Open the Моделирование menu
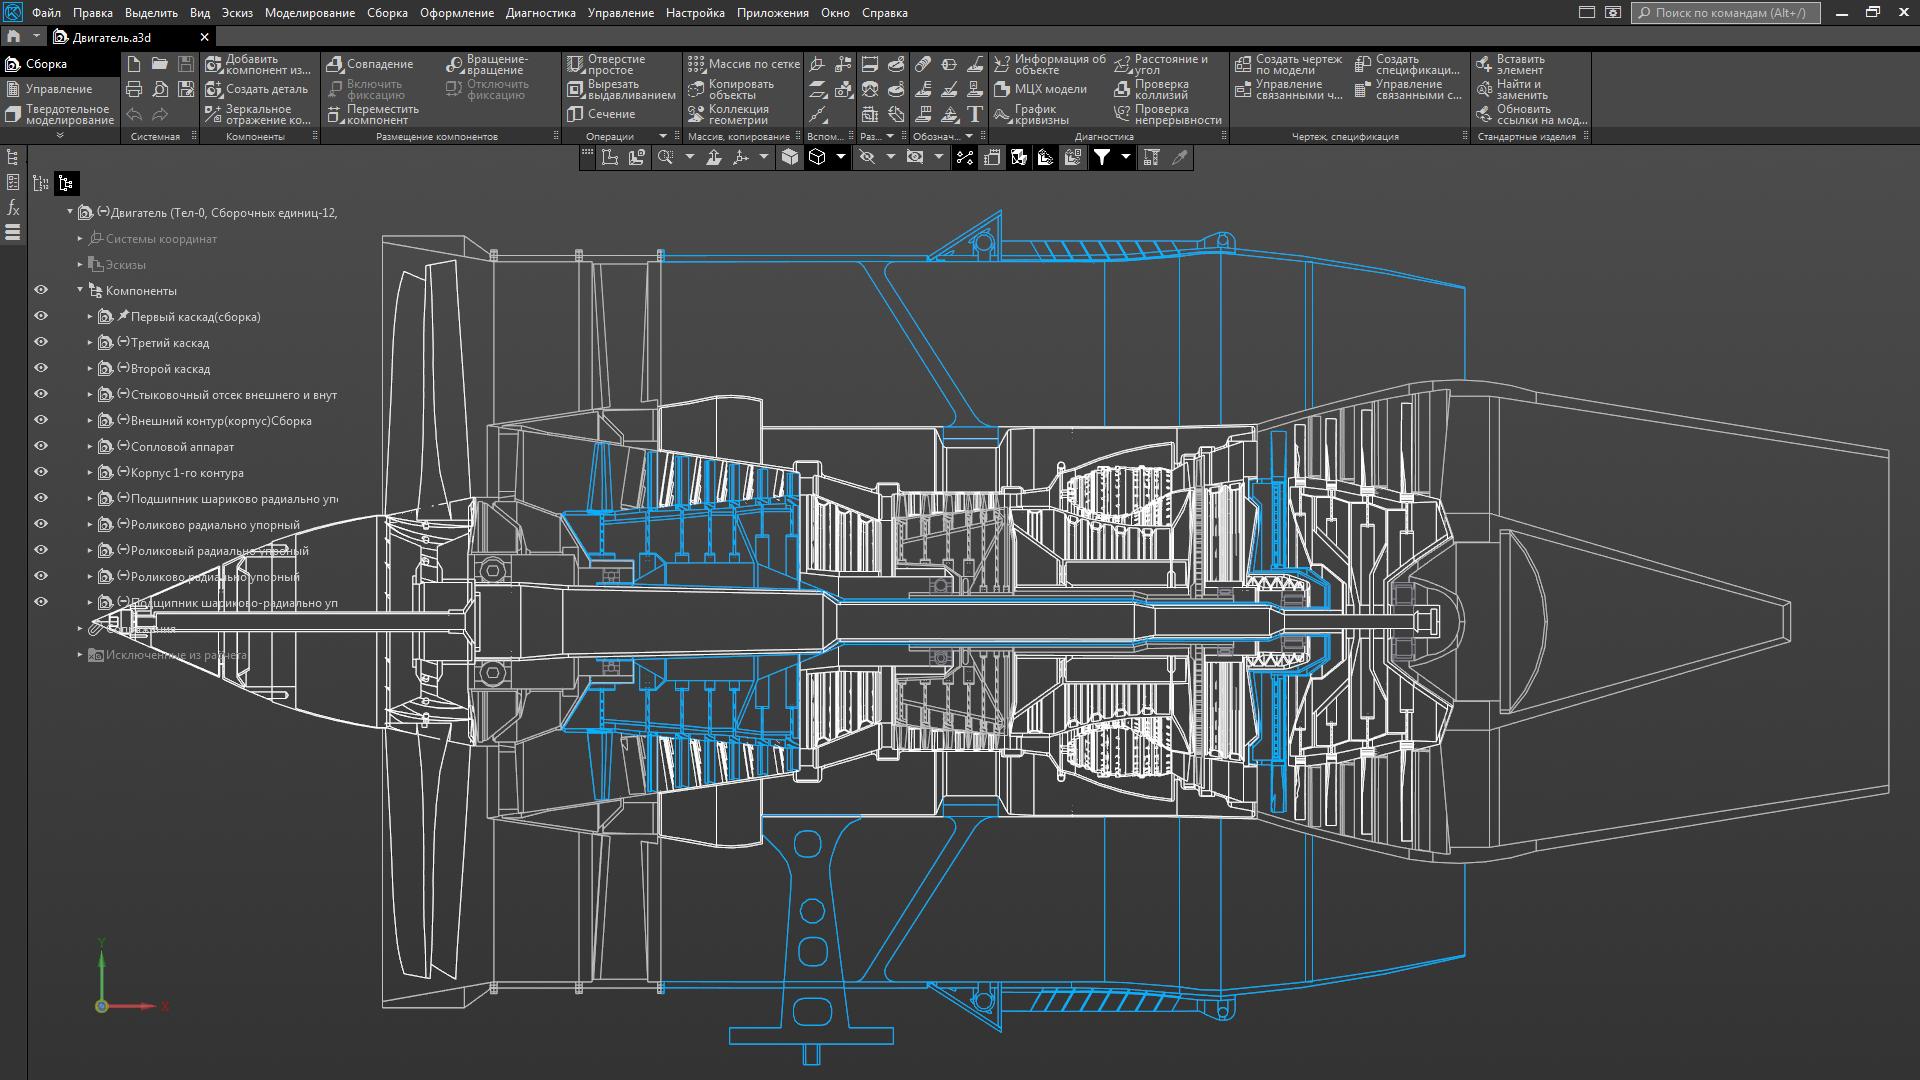1920x1080 pixels. [309, 13]
